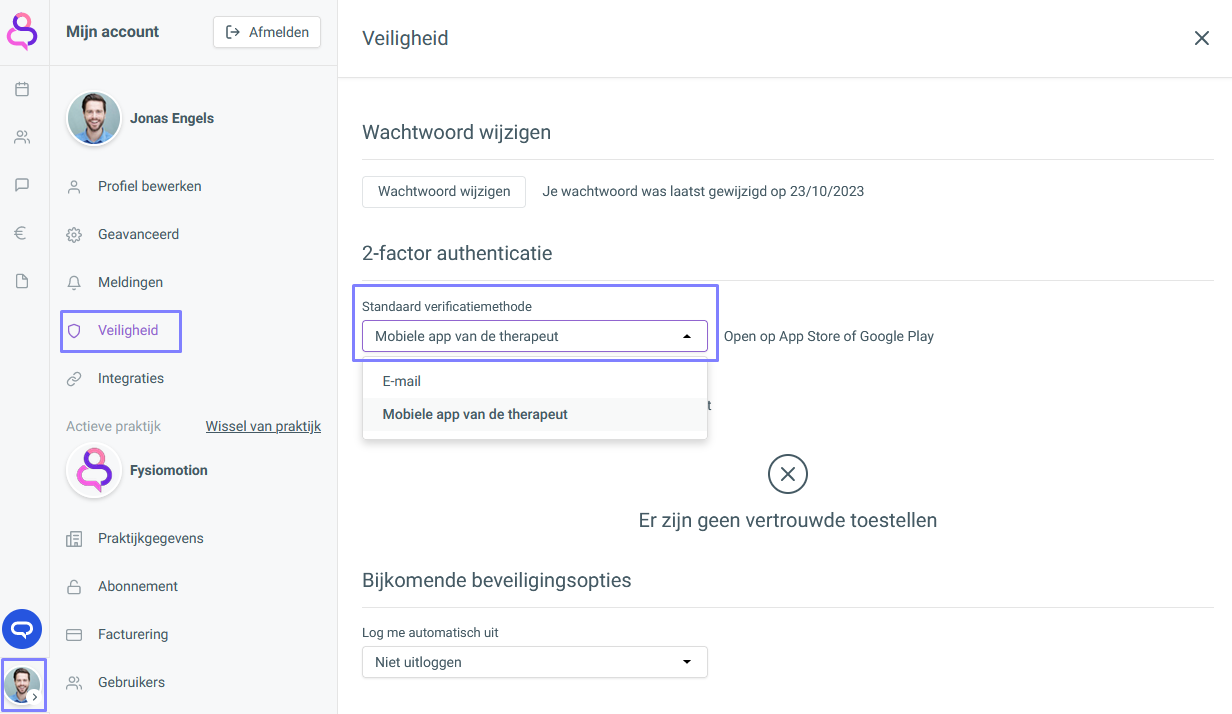Screen dimensions: 1232x714
Task: Open the euro invoicing icon
Action: coord(22,233)
